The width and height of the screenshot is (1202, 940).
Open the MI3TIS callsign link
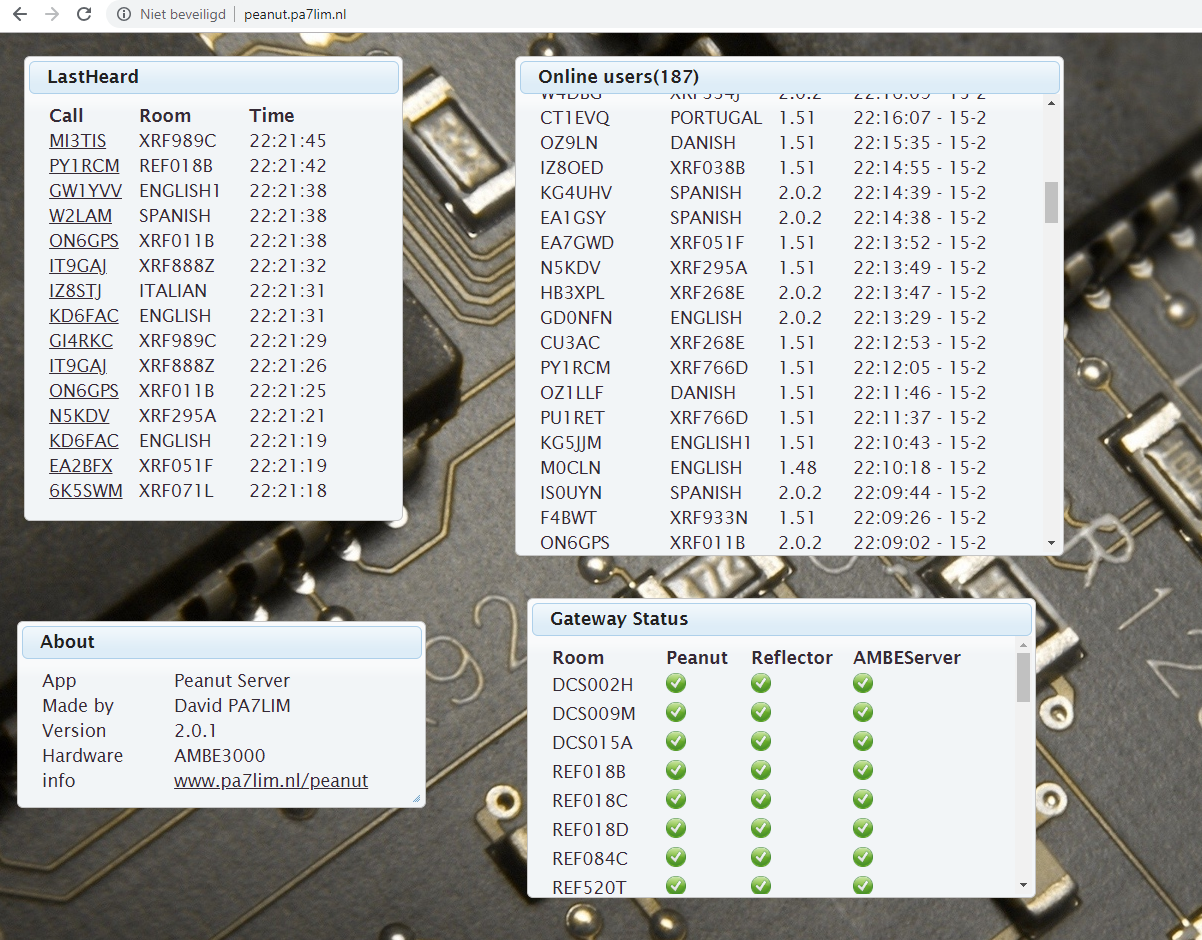point(77,141)
